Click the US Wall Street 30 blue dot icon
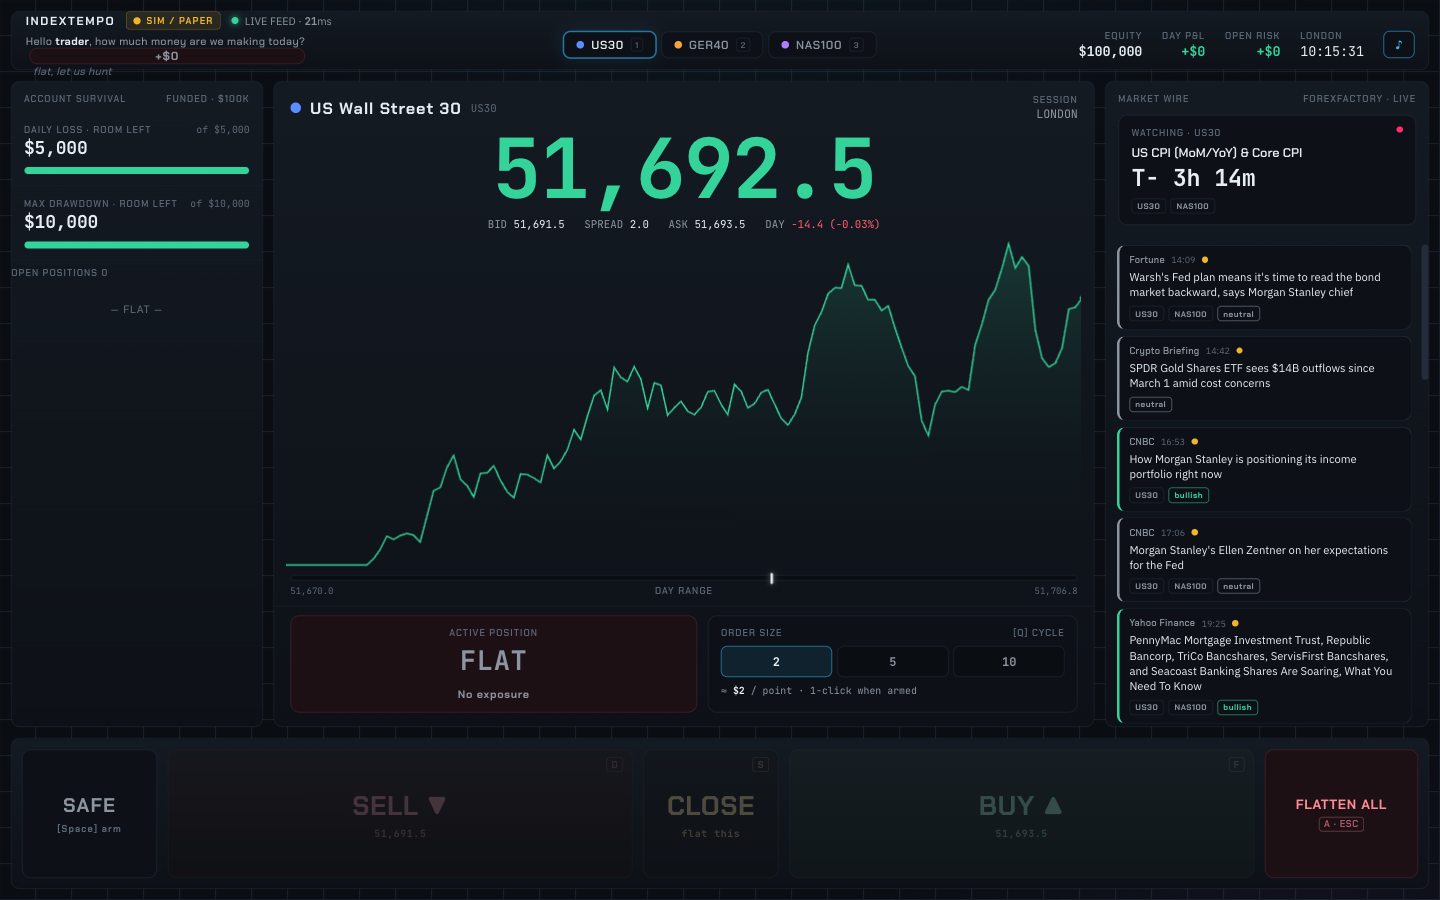 click(x=296, y=108)
